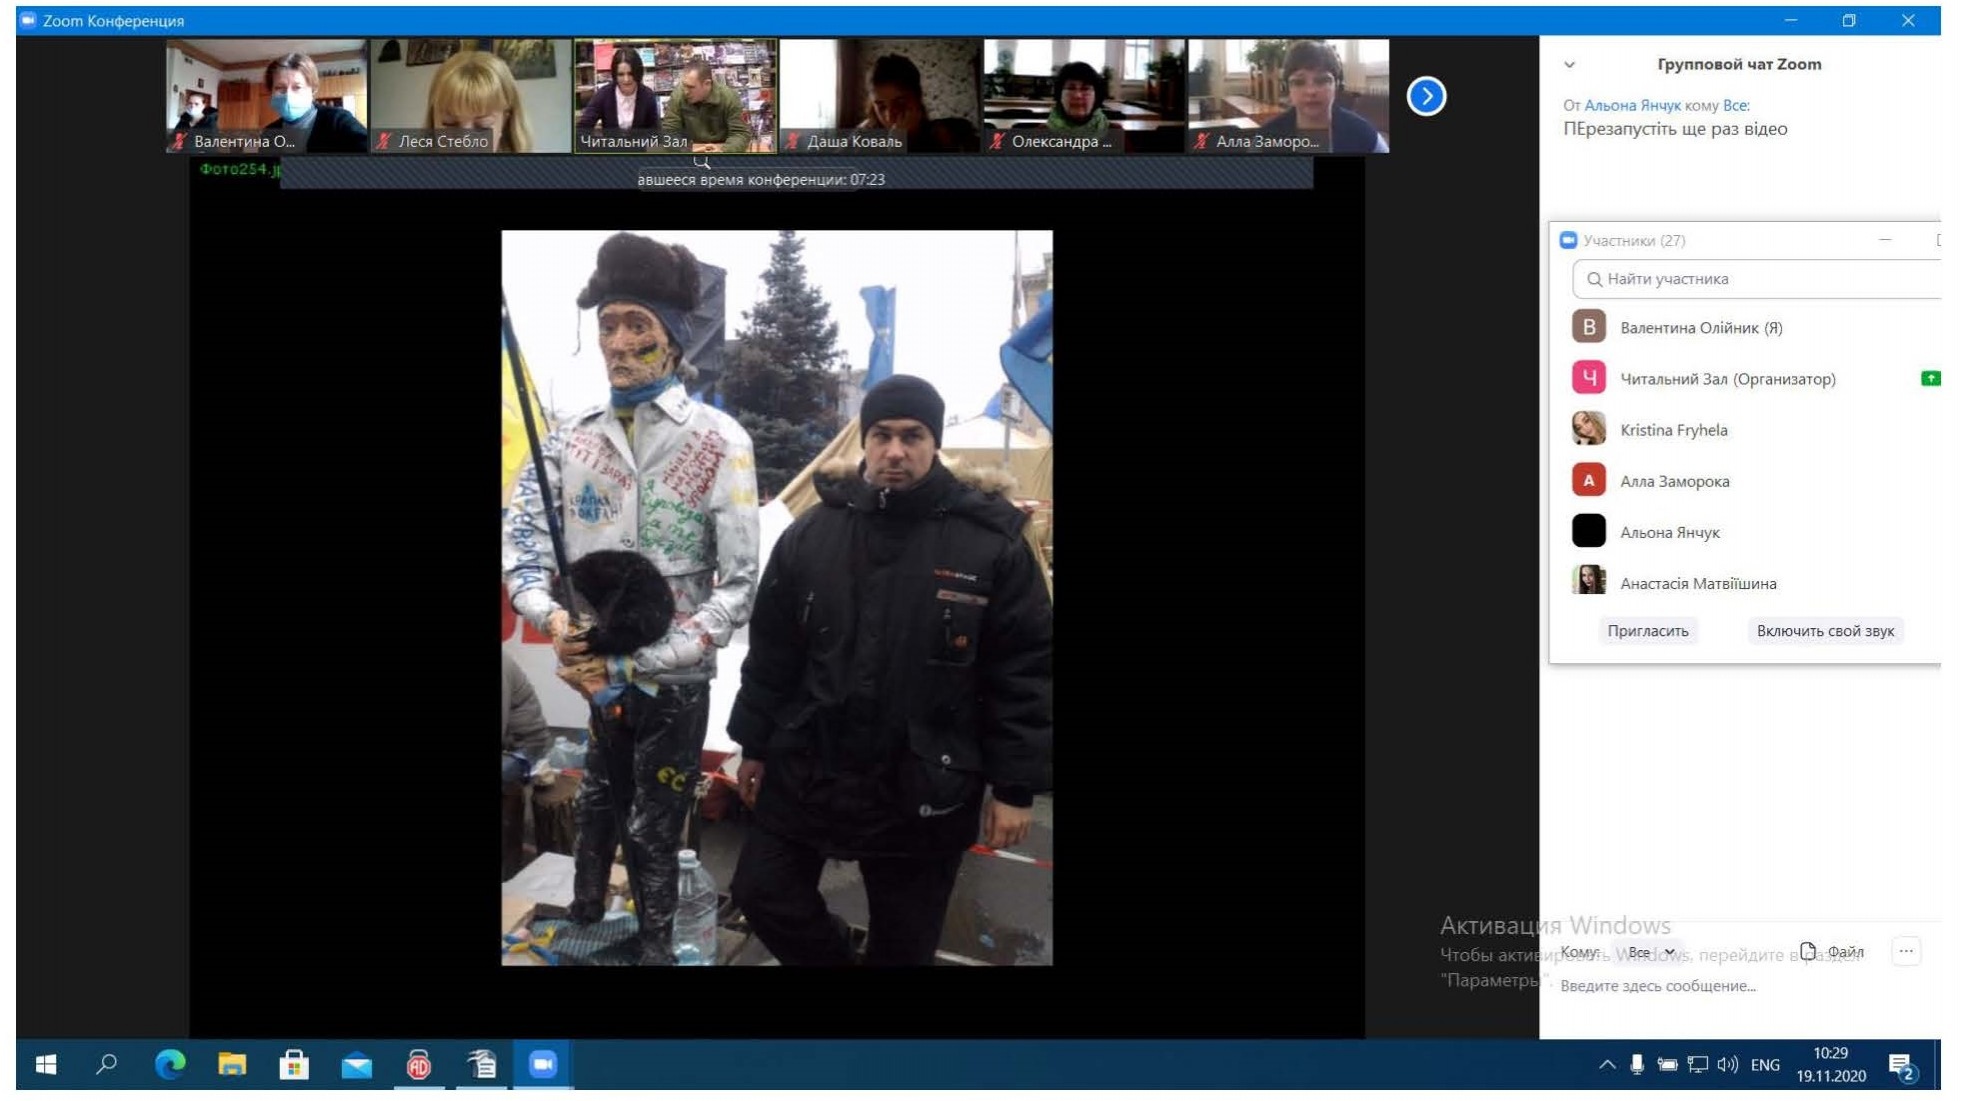Select Kristina Fryhela in participants list
Image resolution: width=1961 pixels, height=1101 pixels.
(x=1673, y=430)
